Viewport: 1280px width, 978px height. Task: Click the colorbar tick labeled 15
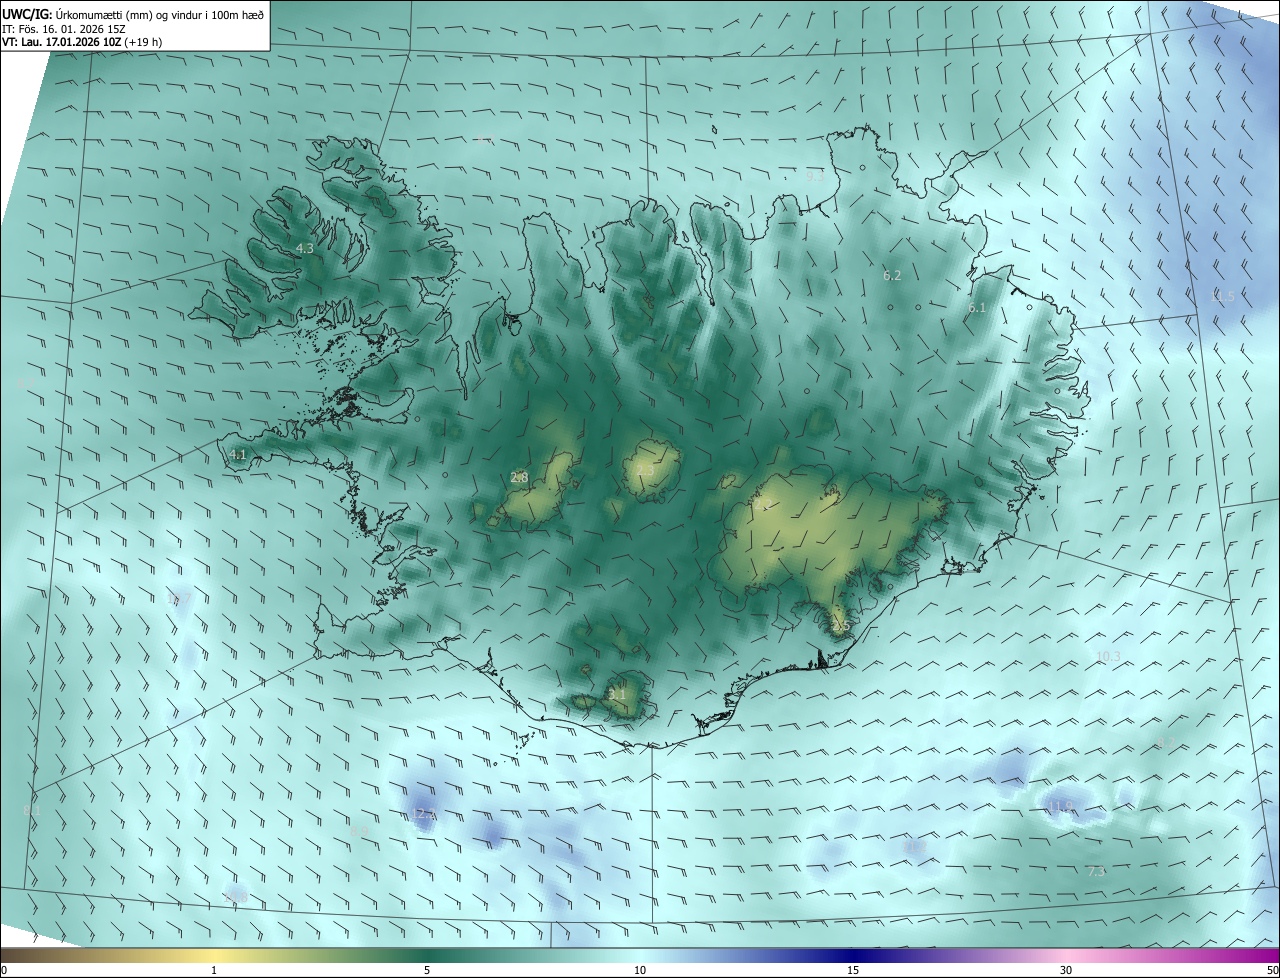pos(853,970)
